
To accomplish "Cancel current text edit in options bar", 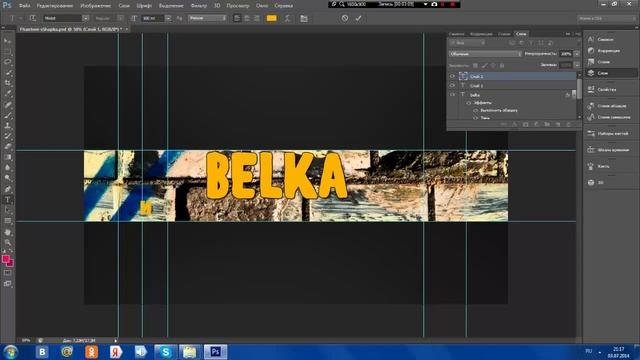I will (x=345, y=18).
